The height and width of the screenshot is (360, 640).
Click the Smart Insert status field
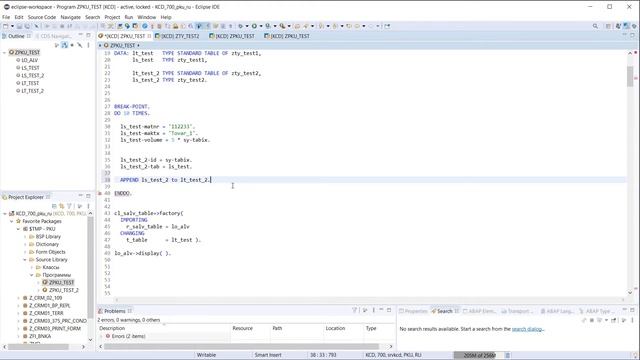click(268, 355)
